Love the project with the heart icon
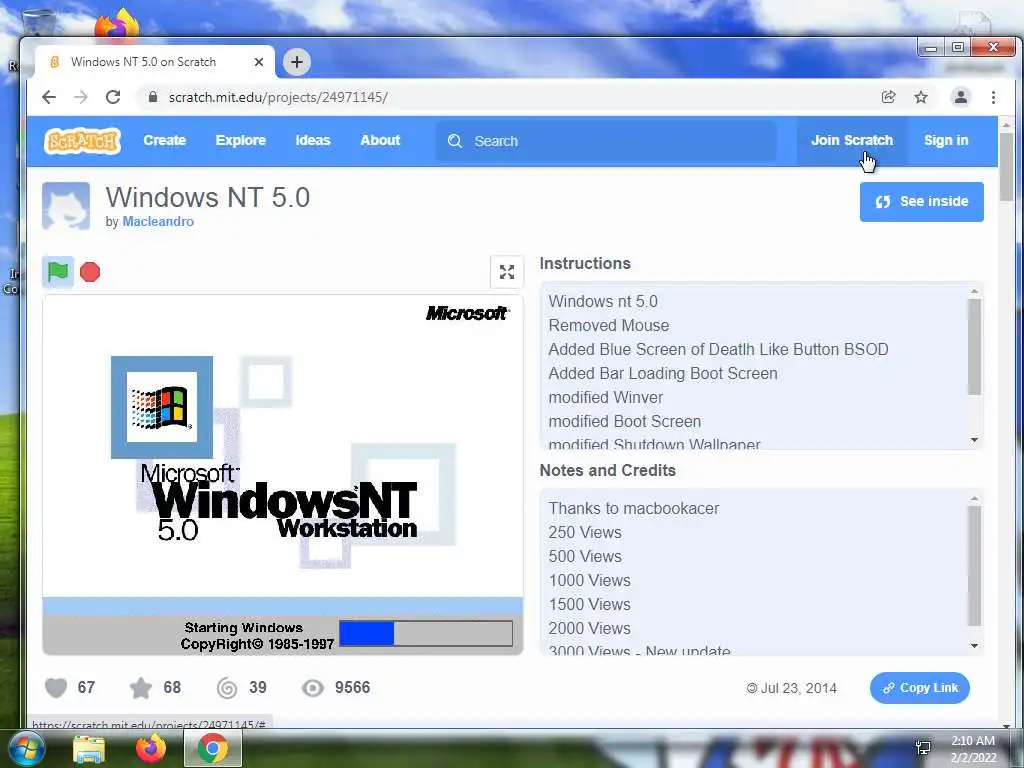Image resolution: width=1024 pixels, height=768 pixels. (x=56, y=688)
